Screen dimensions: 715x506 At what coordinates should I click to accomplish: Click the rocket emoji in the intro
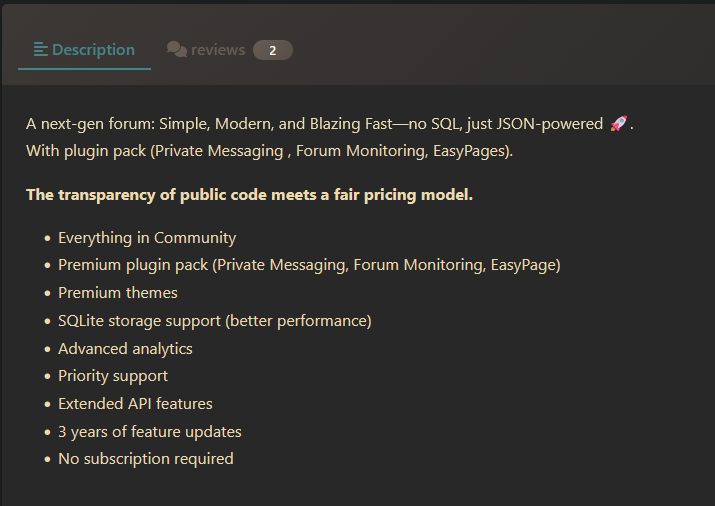pyautogui.click(x=619, y=124)
